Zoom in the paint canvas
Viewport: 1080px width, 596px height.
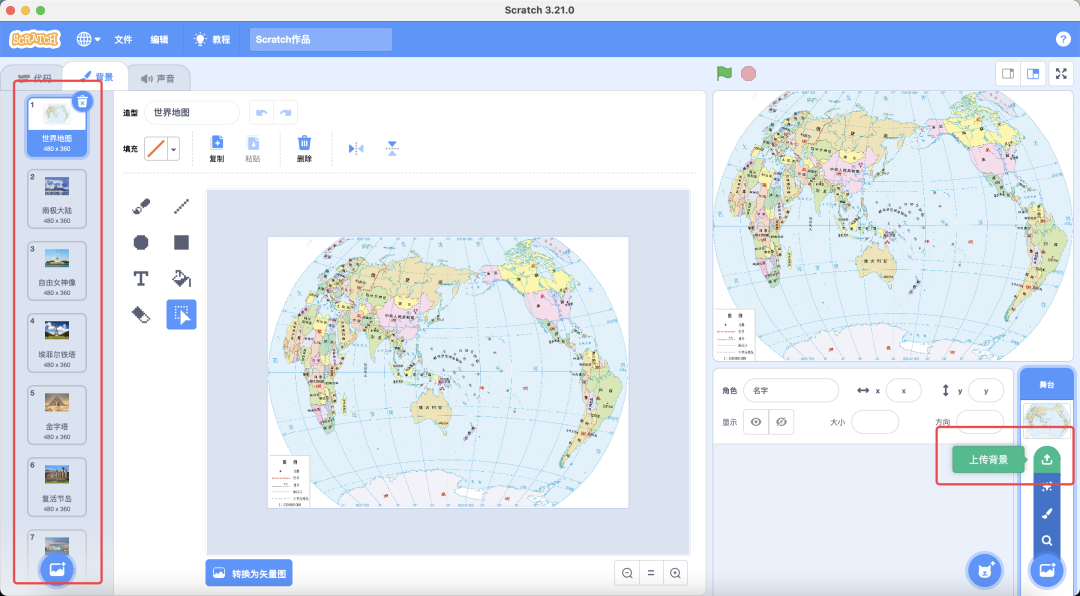(675, 573)
